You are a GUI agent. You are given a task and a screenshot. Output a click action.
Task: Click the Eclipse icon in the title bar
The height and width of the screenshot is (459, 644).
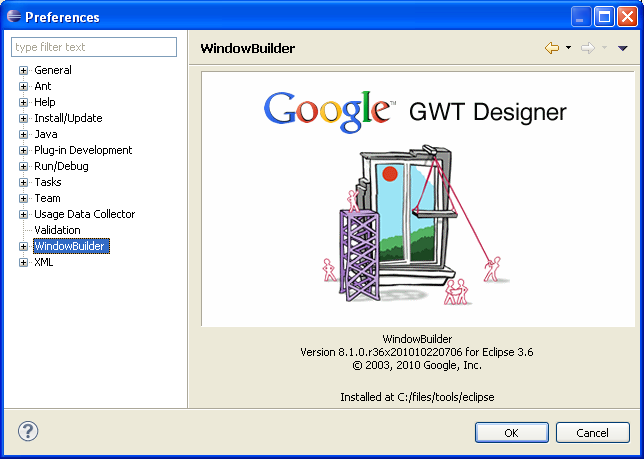pyautogui.click(x=14, y=16)
